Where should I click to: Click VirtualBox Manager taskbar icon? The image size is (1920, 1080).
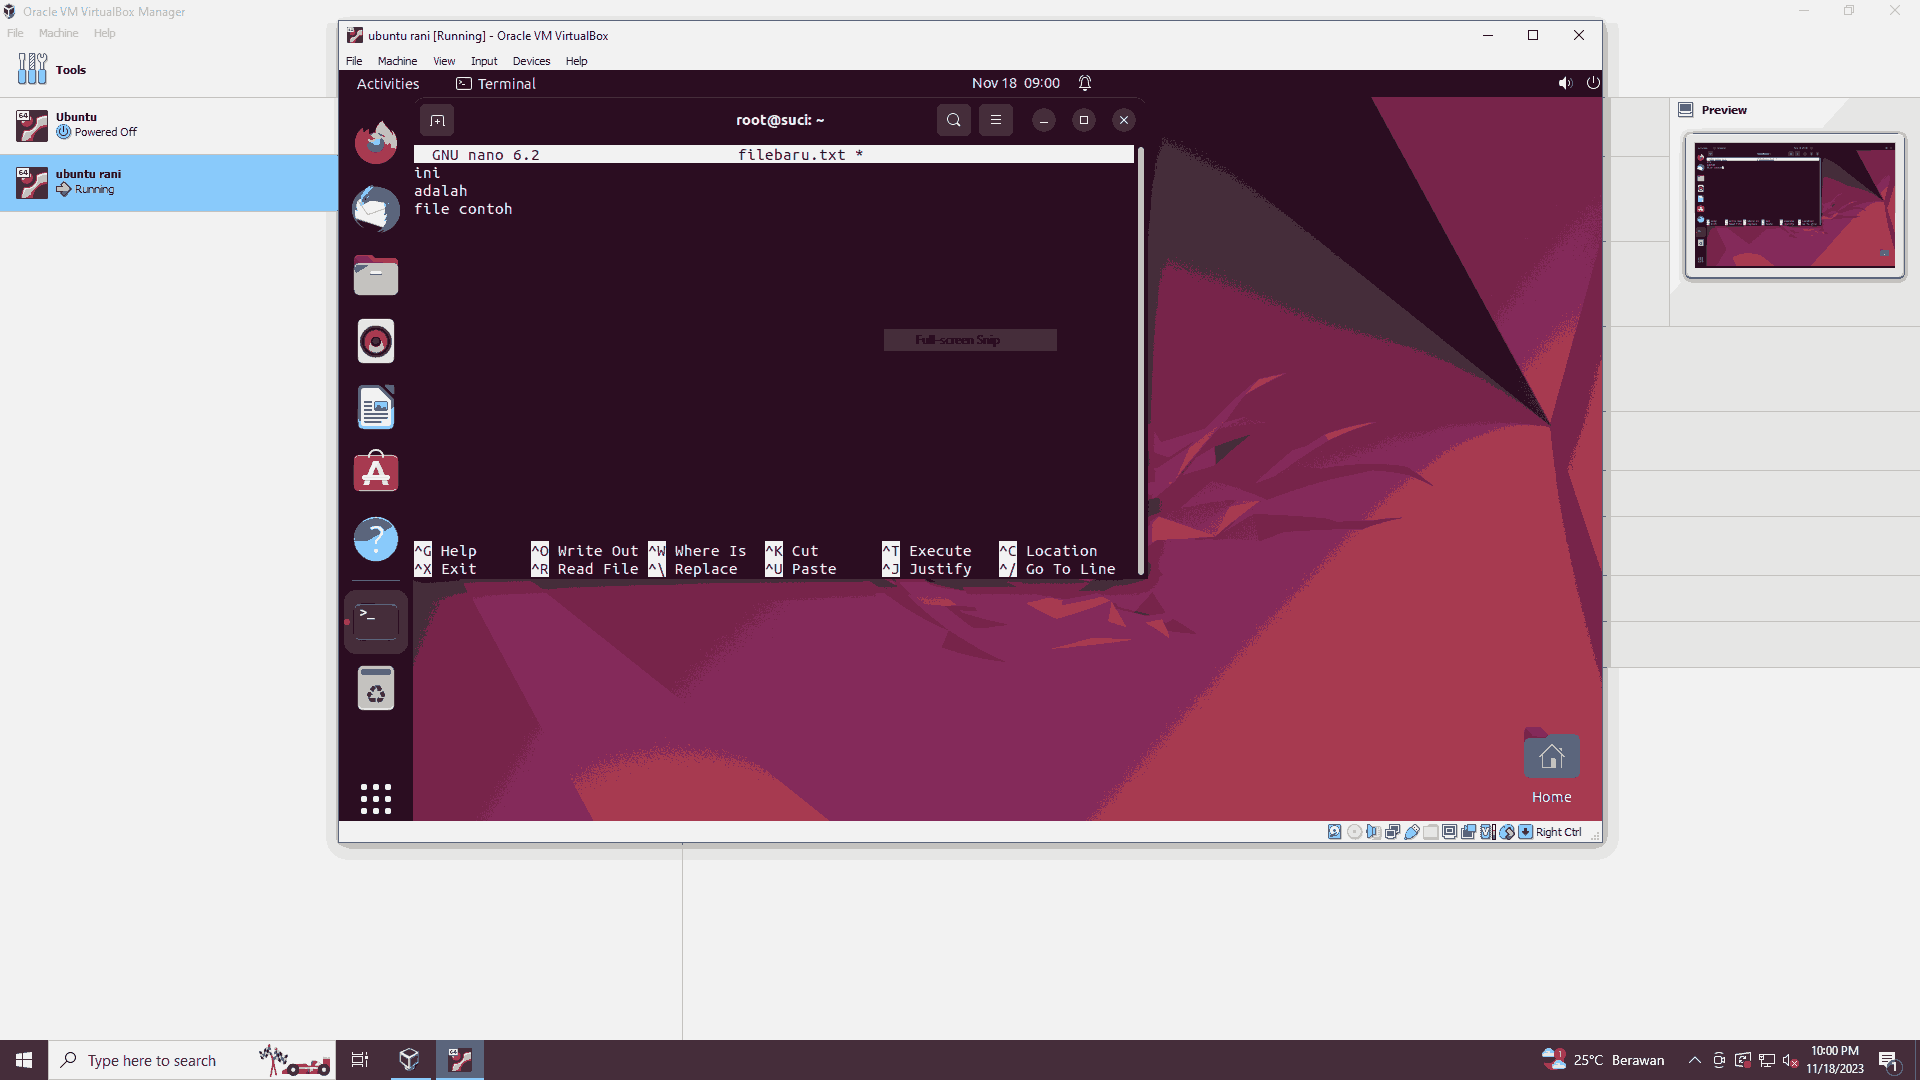[409, 1060]
